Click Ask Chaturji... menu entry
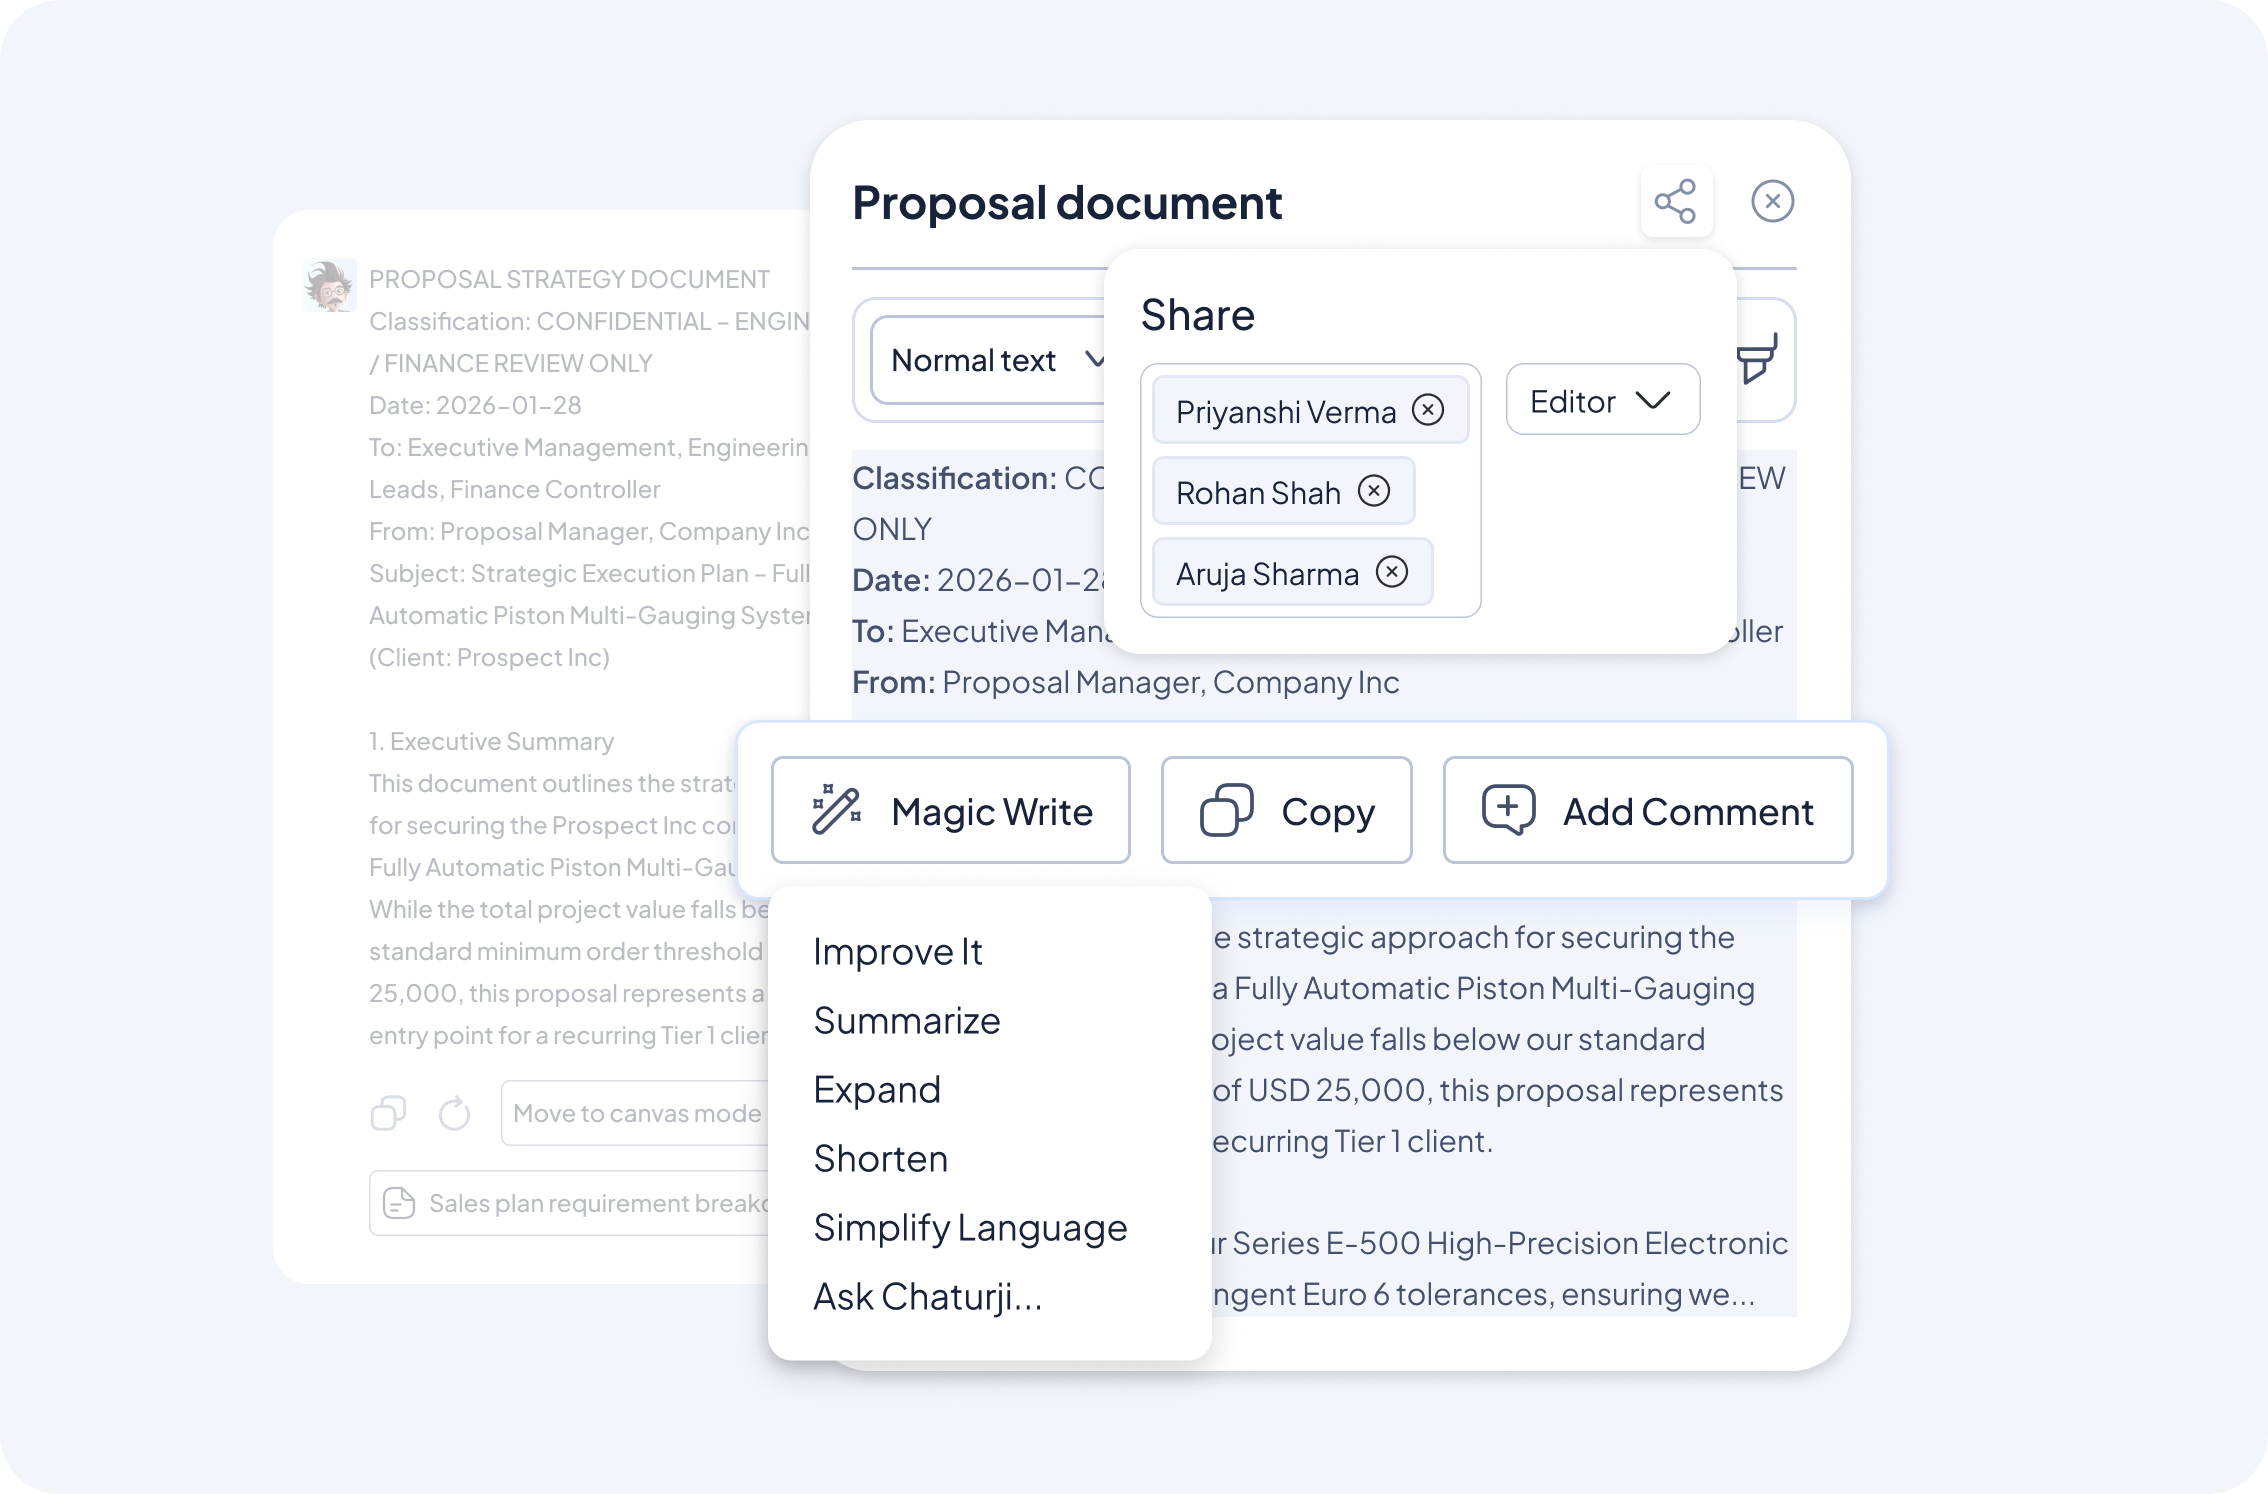Image resolution: width=2268 pixels, height=1494 pixels. (927, 1297)
